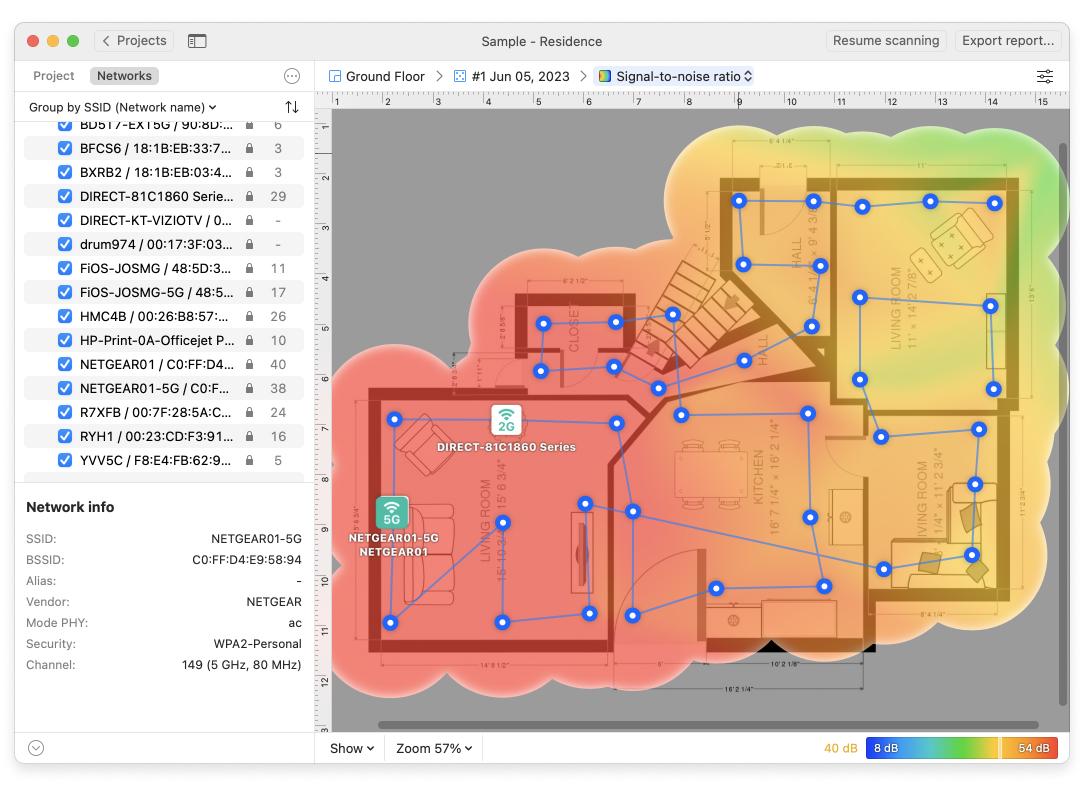The width and height of the screenshot is (1083, 786).
Task: Click the Ground Floor plan icon
Action: pyautogui.click(x=335, y=77)
